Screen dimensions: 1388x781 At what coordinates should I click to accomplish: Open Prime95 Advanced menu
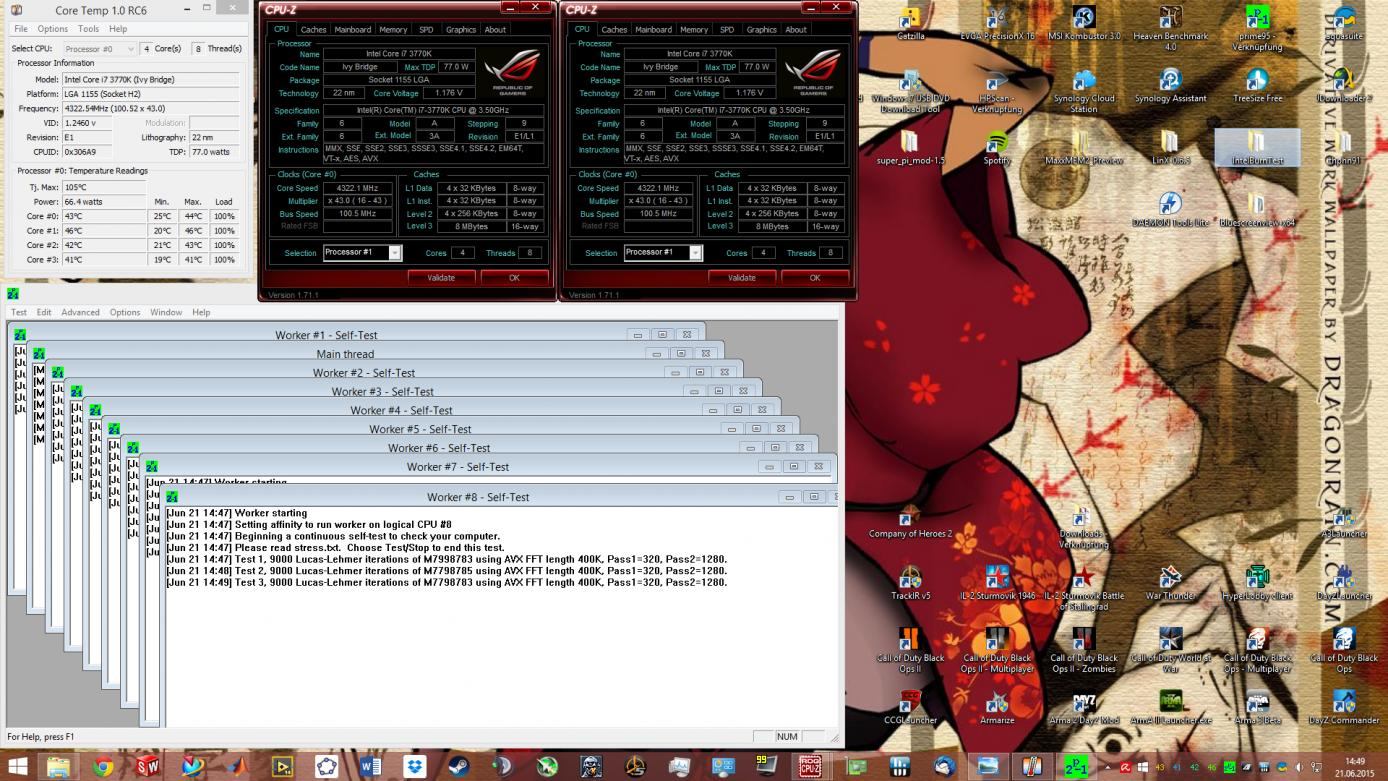[x=80, y=312]
